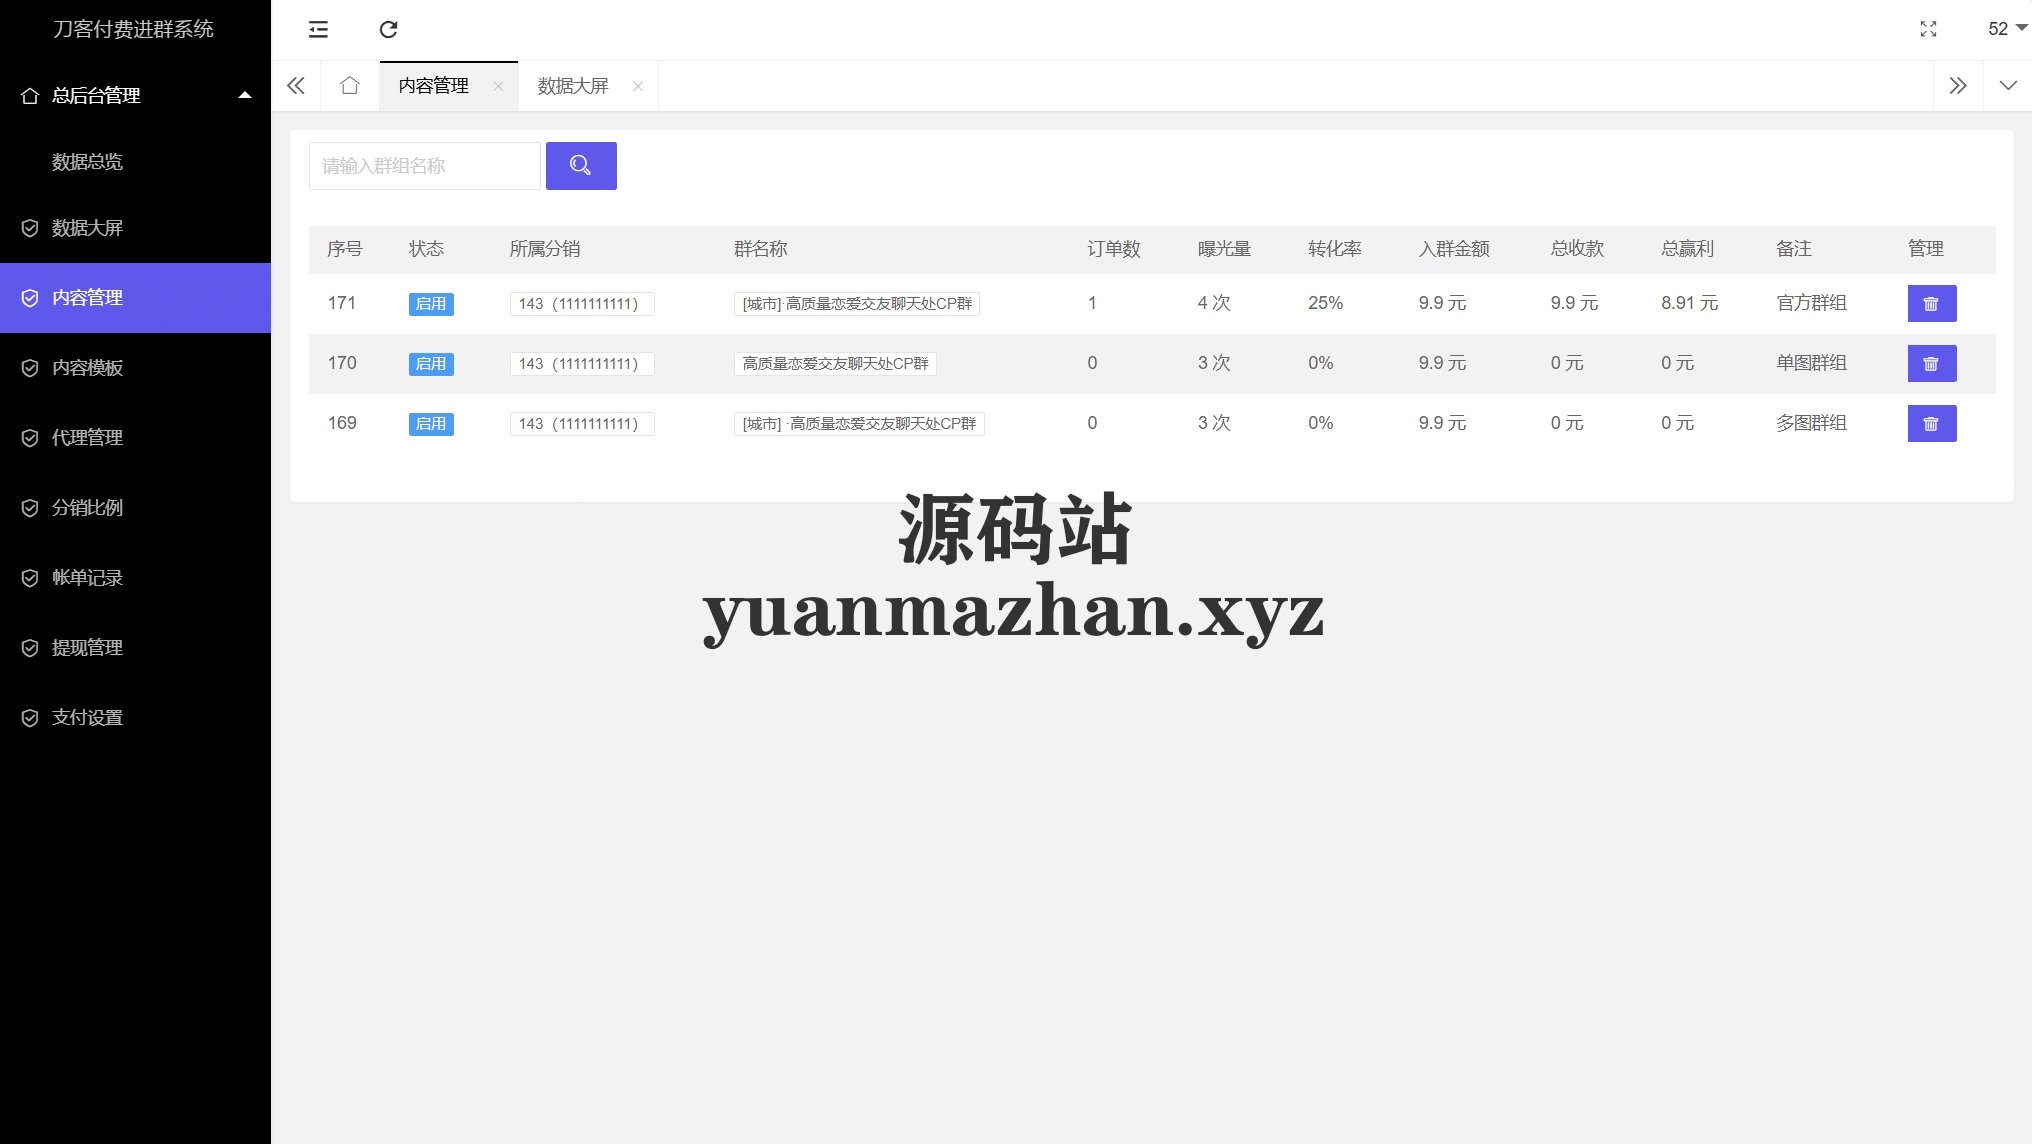Collapse the sidebar with menu fold icon

tap(318, 30)
